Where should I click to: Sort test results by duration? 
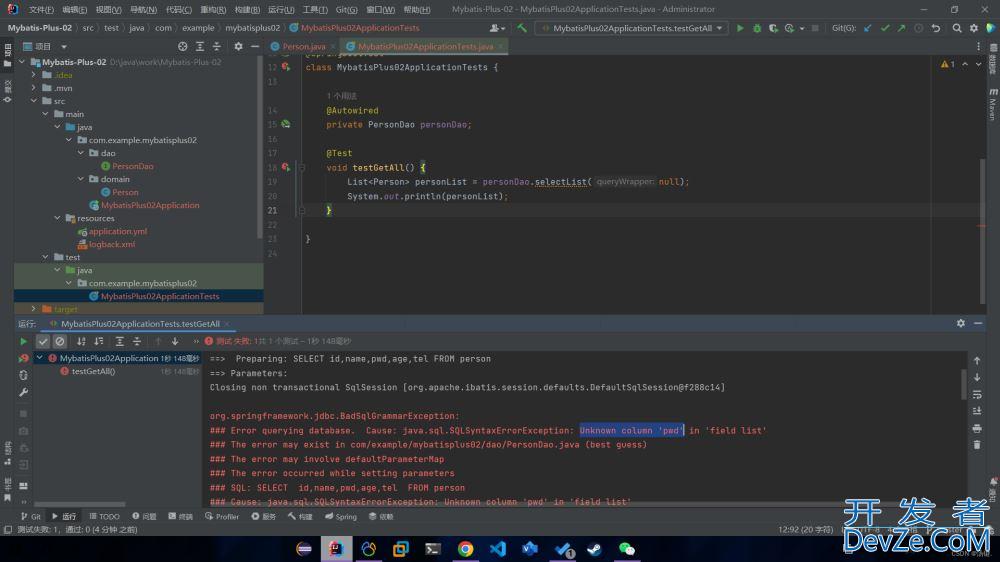99,341
